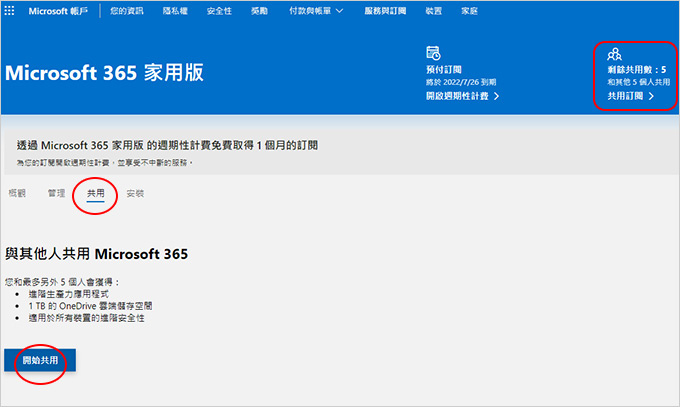
Task: Expand the 付款與帳單 dropdown
Action: pyautogui.click(x=316, y=11)
